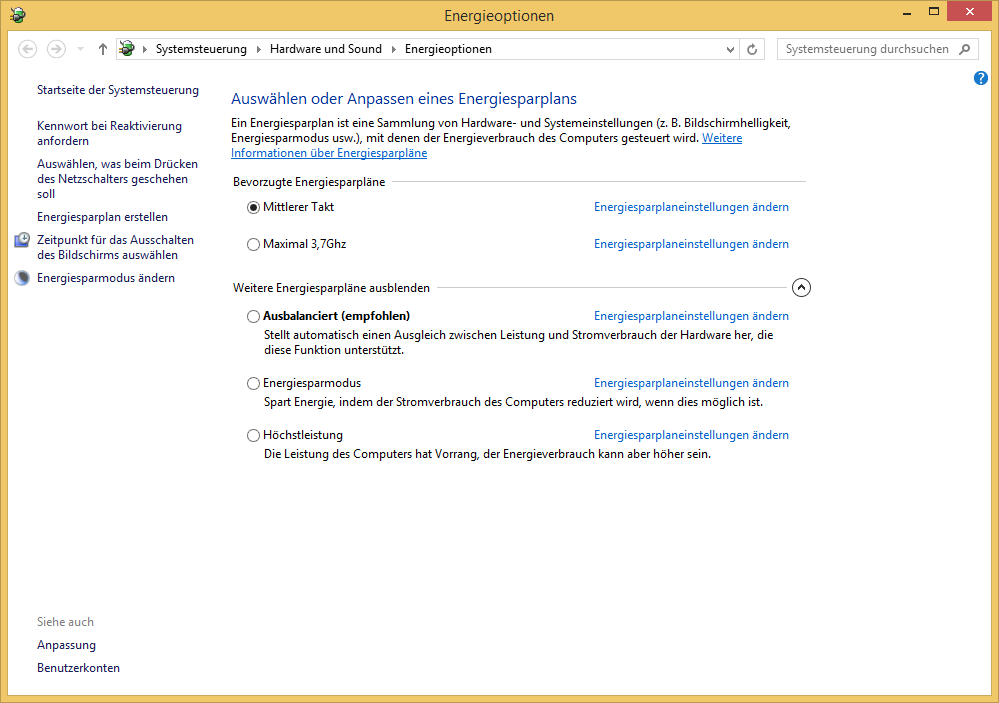The height and width of the screenshot is (703, 999).
Task: Open Anpassung under Siehe auch
Action: coord(66,645)
